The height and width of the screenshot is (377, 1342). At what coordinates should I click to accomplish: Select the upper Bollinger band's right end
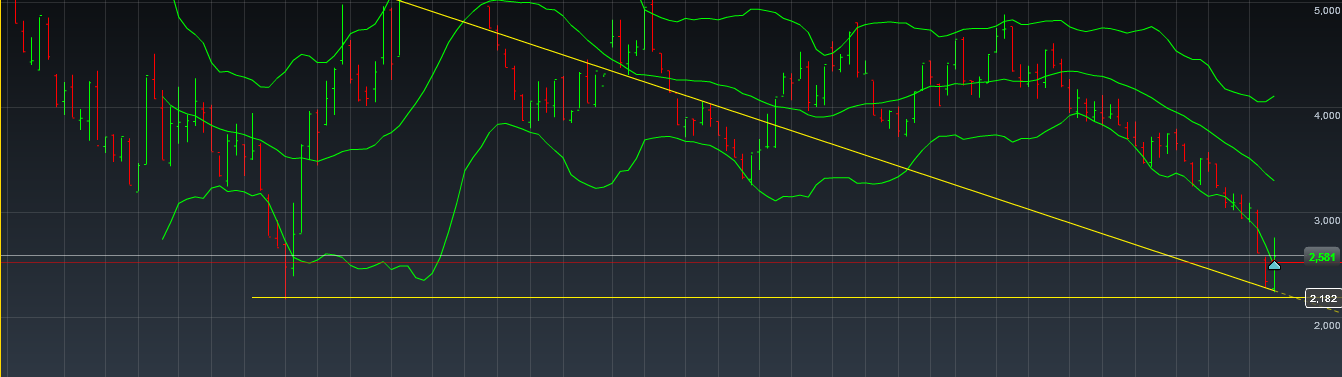tap(1272, 97)
